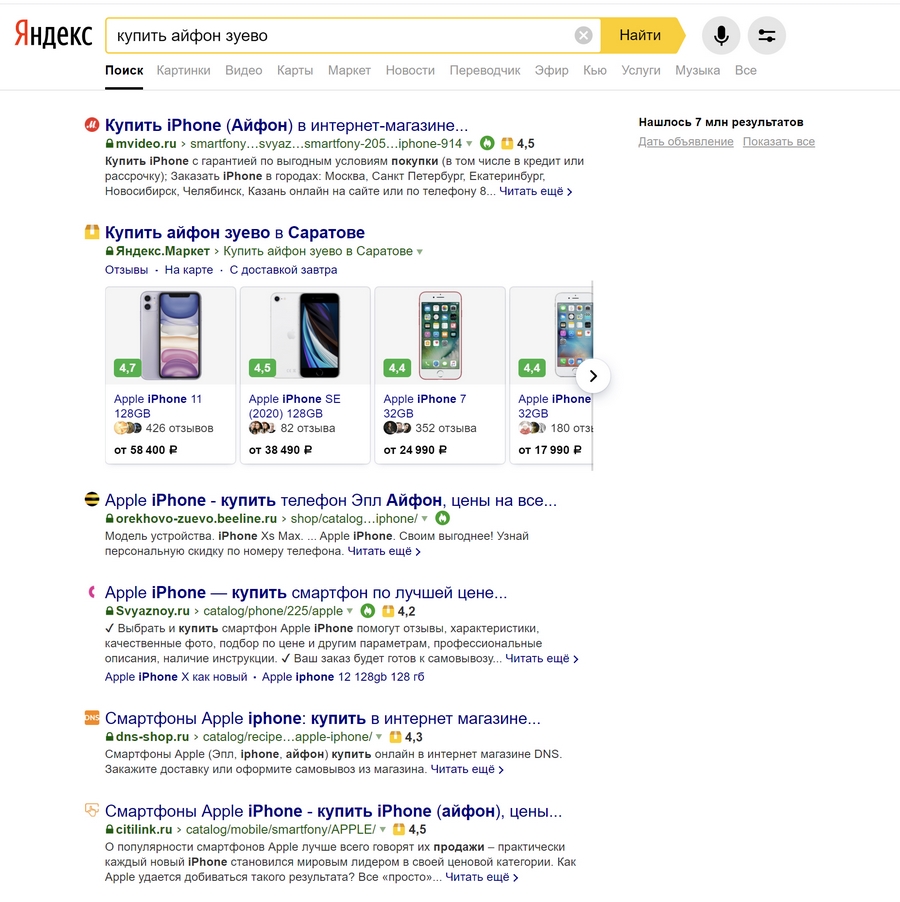Open the Все services tab

coord(746,70)
